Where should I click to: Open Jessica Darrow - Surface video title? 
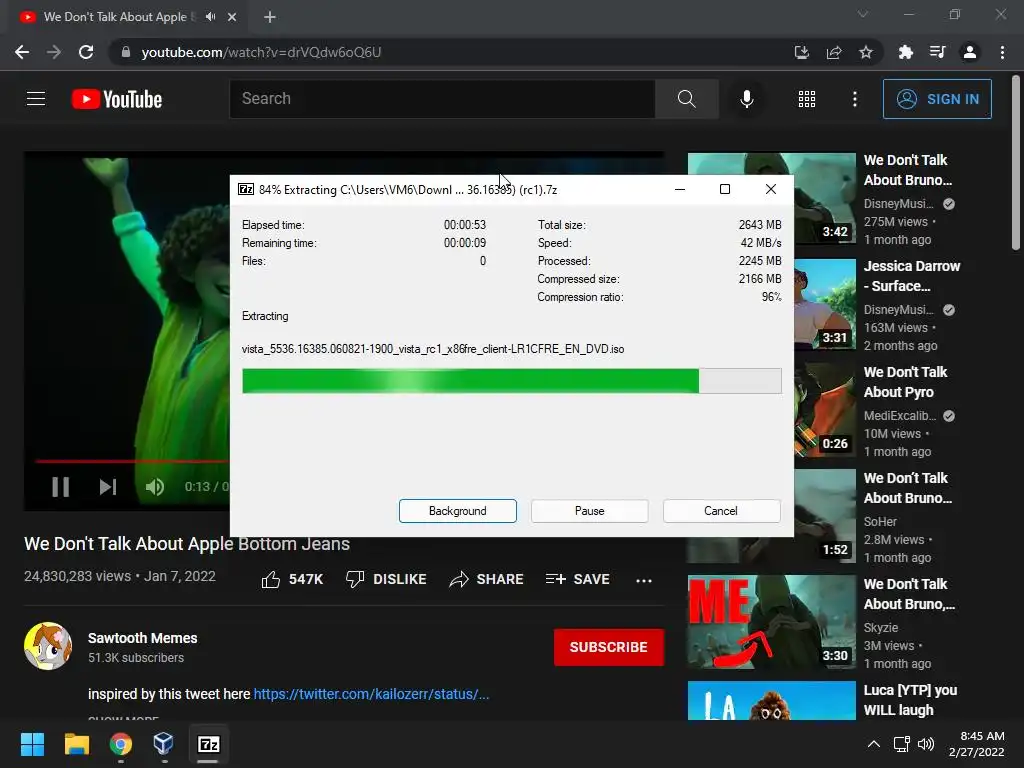pyautogui.click(x=912, y=276)
